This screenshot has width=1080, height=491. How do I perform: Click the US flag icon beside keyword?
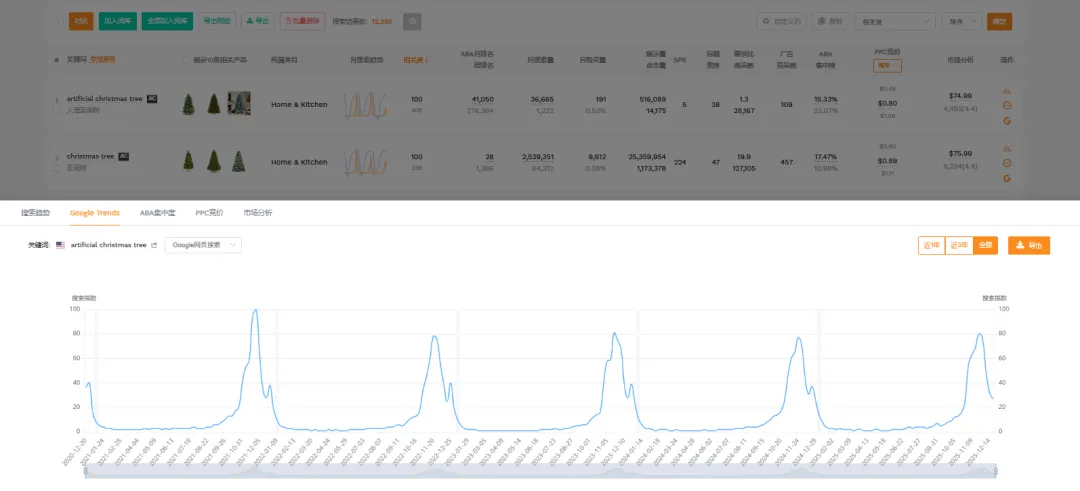(61, 245)
